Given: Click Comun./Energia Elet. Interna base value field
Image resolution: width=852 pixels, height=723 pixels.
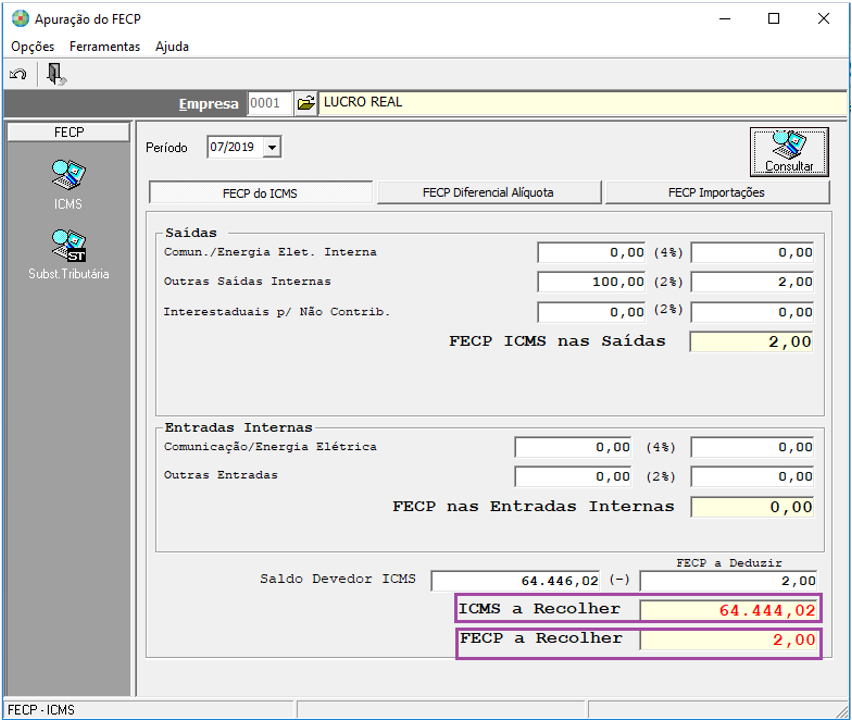Looking at the screenshot, I should (x=591, y=253).
